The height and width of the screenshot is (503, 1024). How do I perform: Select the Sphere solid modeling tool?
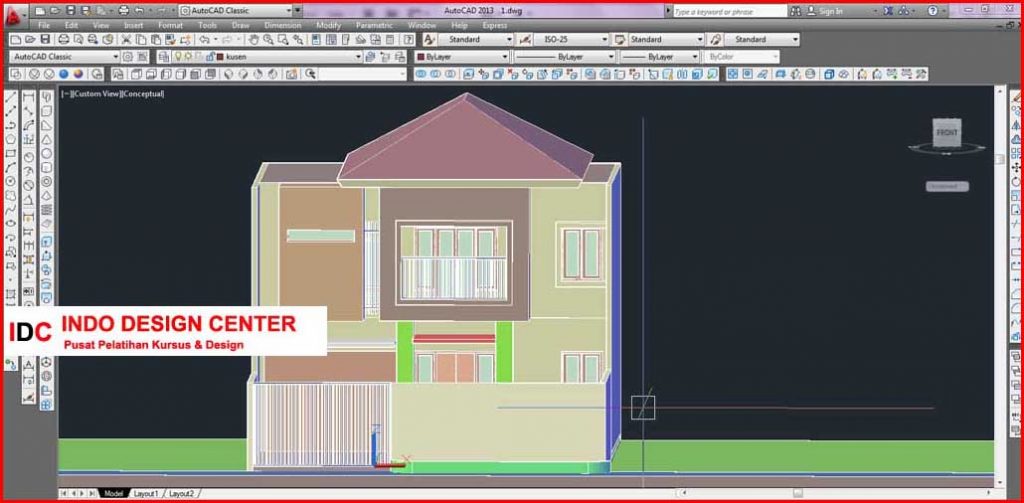tap(47, 154)
